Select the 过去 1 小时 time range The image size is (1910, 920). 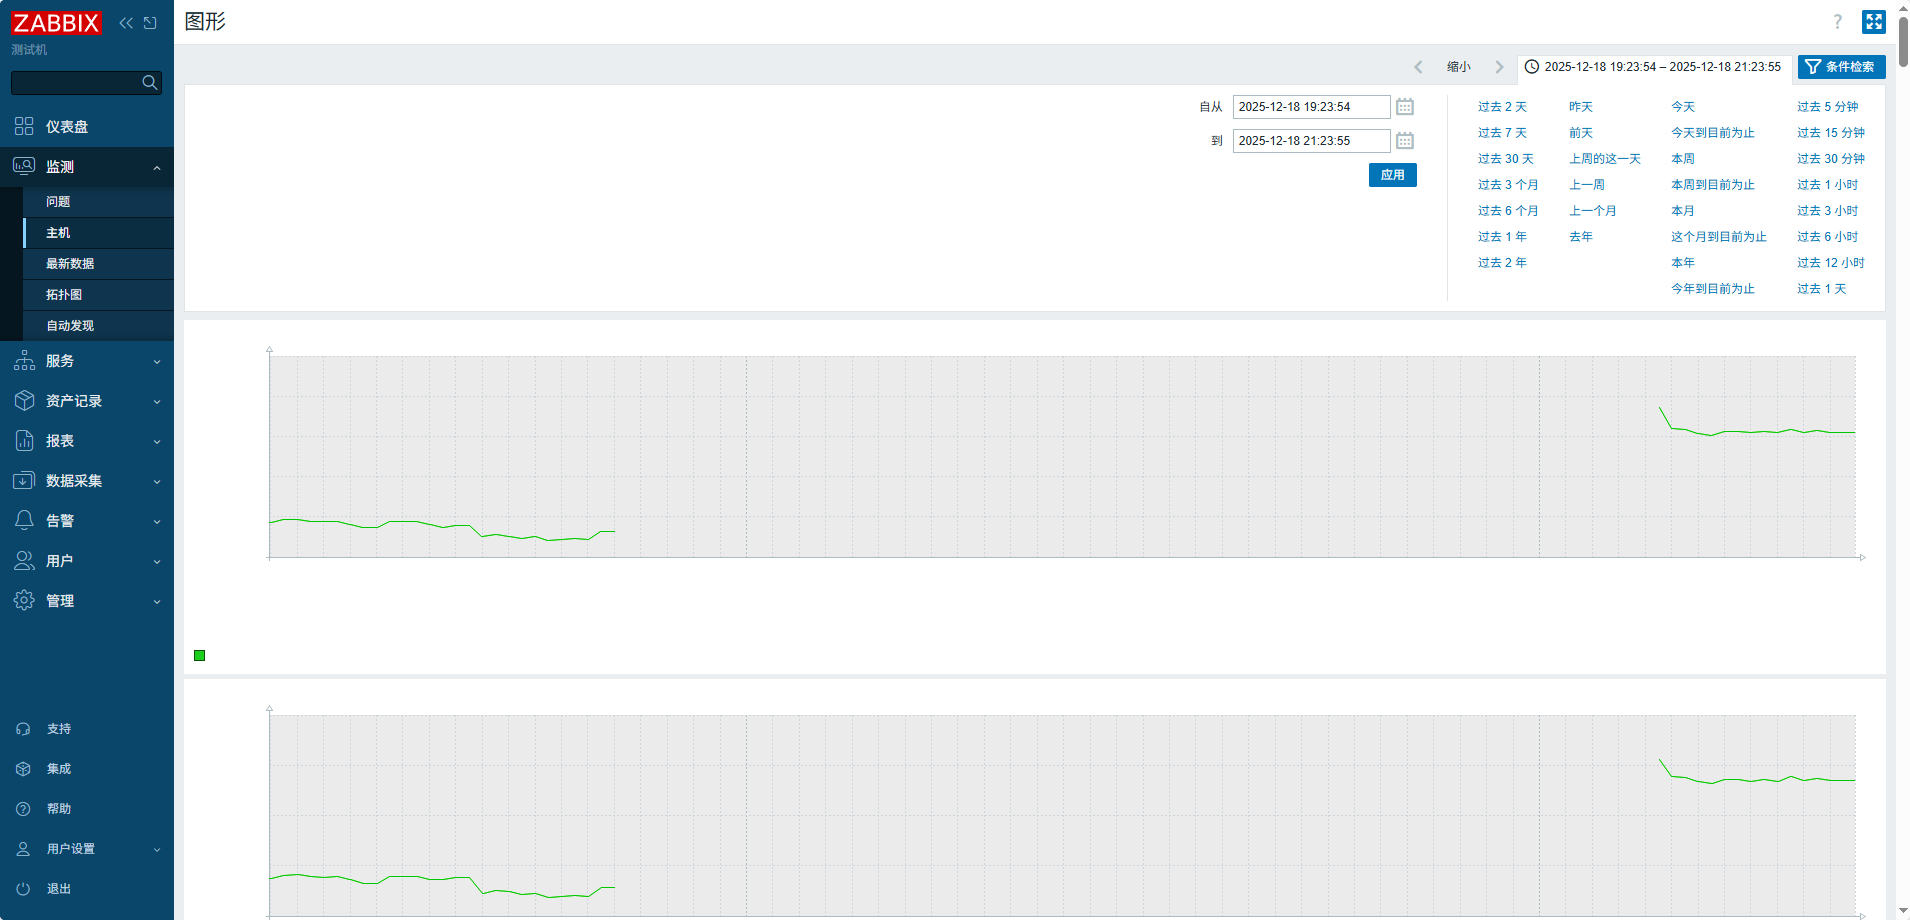(x=1827, y=185)
